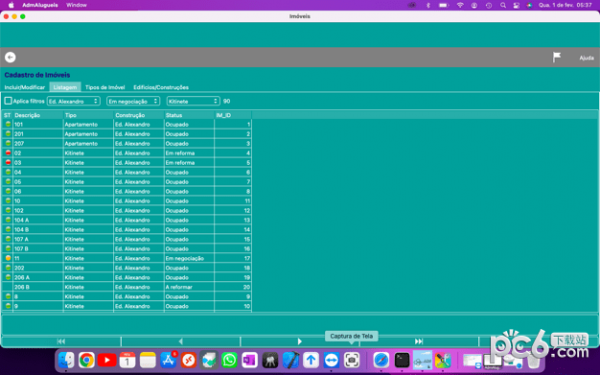Jump to first record navigation button
The image size is (600, 375).
[61, 341]
